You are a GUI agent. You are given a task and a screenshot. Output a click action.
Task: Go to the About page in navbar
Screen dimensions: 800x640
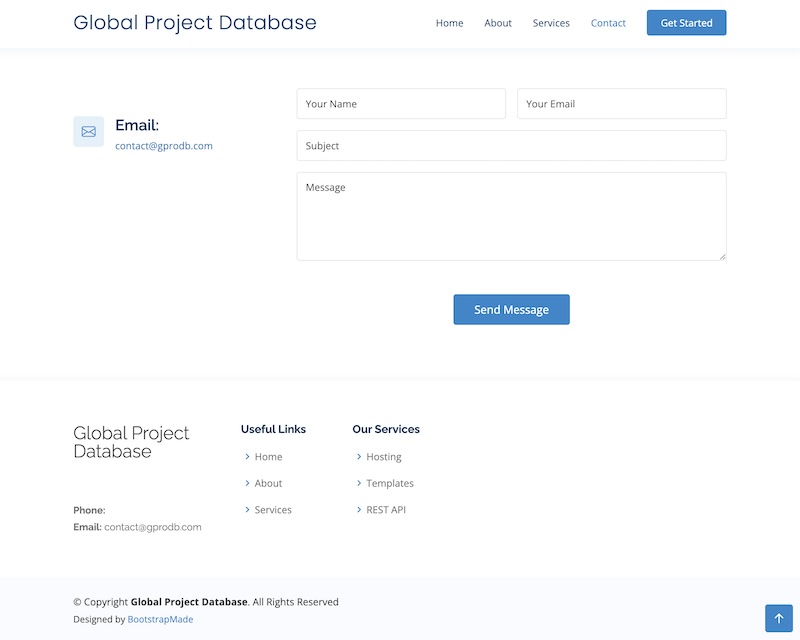pyautogui.click(x=498, y=23)
